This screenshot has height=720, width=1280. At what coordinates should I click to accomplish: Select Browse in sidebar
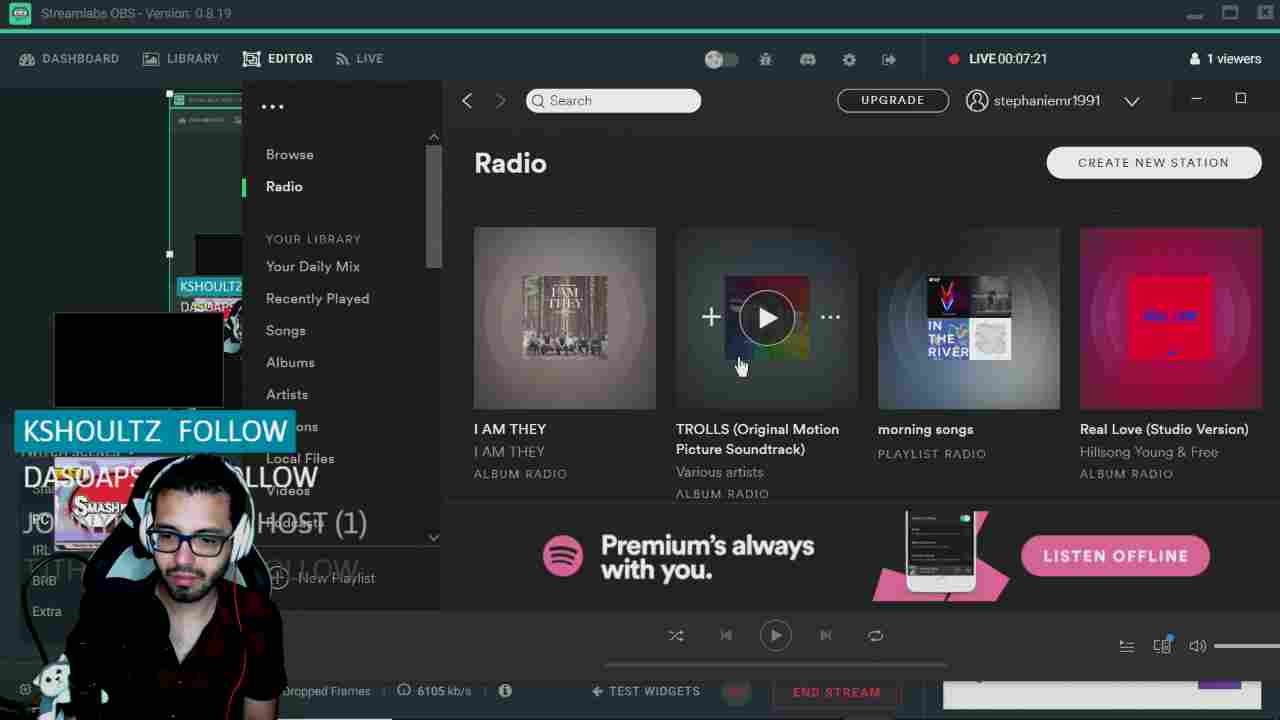click(x=290, y=154)
